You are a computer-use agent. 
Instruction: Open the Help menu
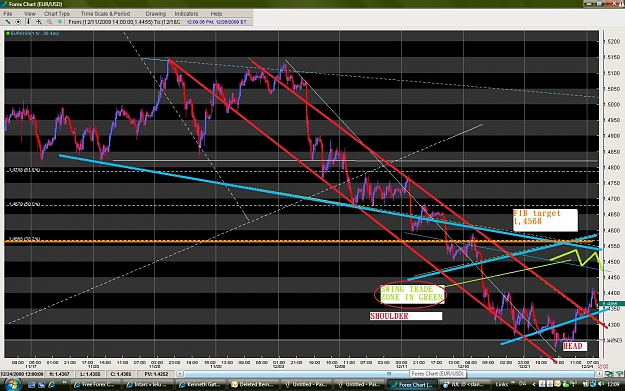click(x=216, y=14)
